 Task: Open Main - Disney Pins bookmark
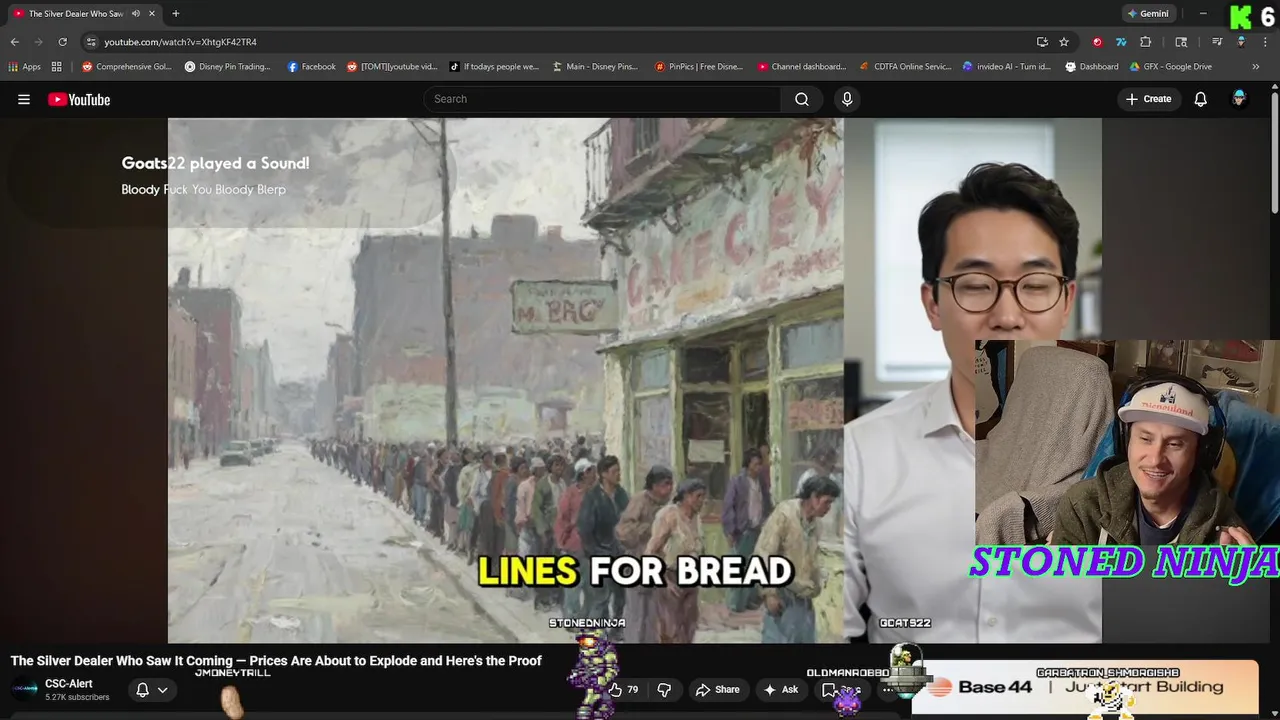click(595, 67)
